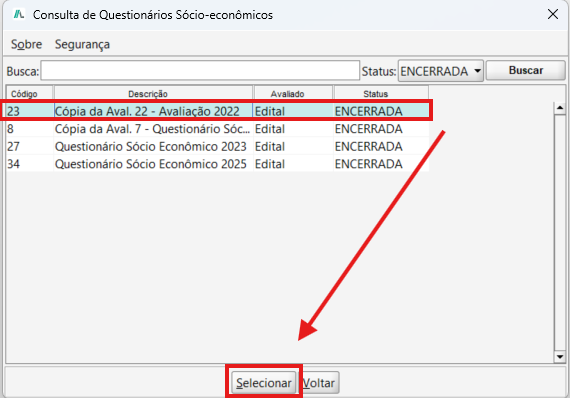Click ENCERRADA status cell in row 27
Viewport: 570px width, 398px height.
coord(381,146)
